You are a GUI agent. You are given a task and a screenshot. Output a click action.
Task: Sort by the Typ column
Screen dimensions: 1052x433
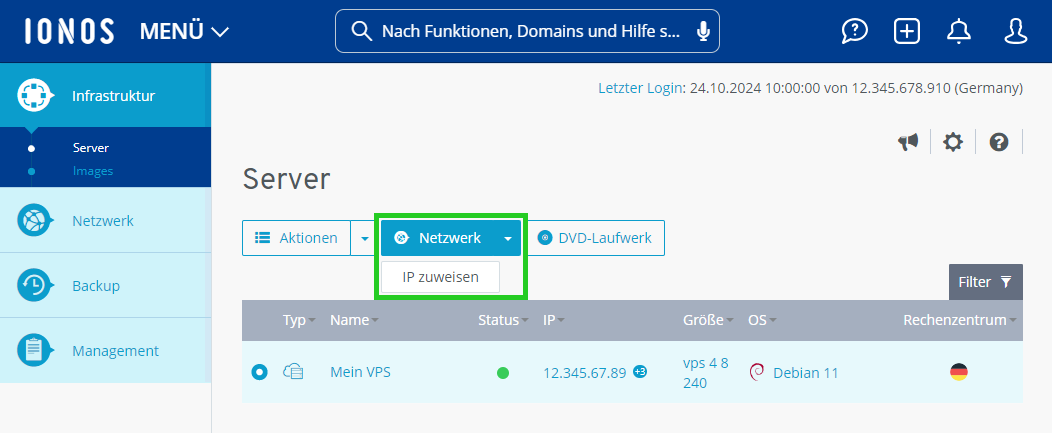pyautogui.click(x=299, y=320)
